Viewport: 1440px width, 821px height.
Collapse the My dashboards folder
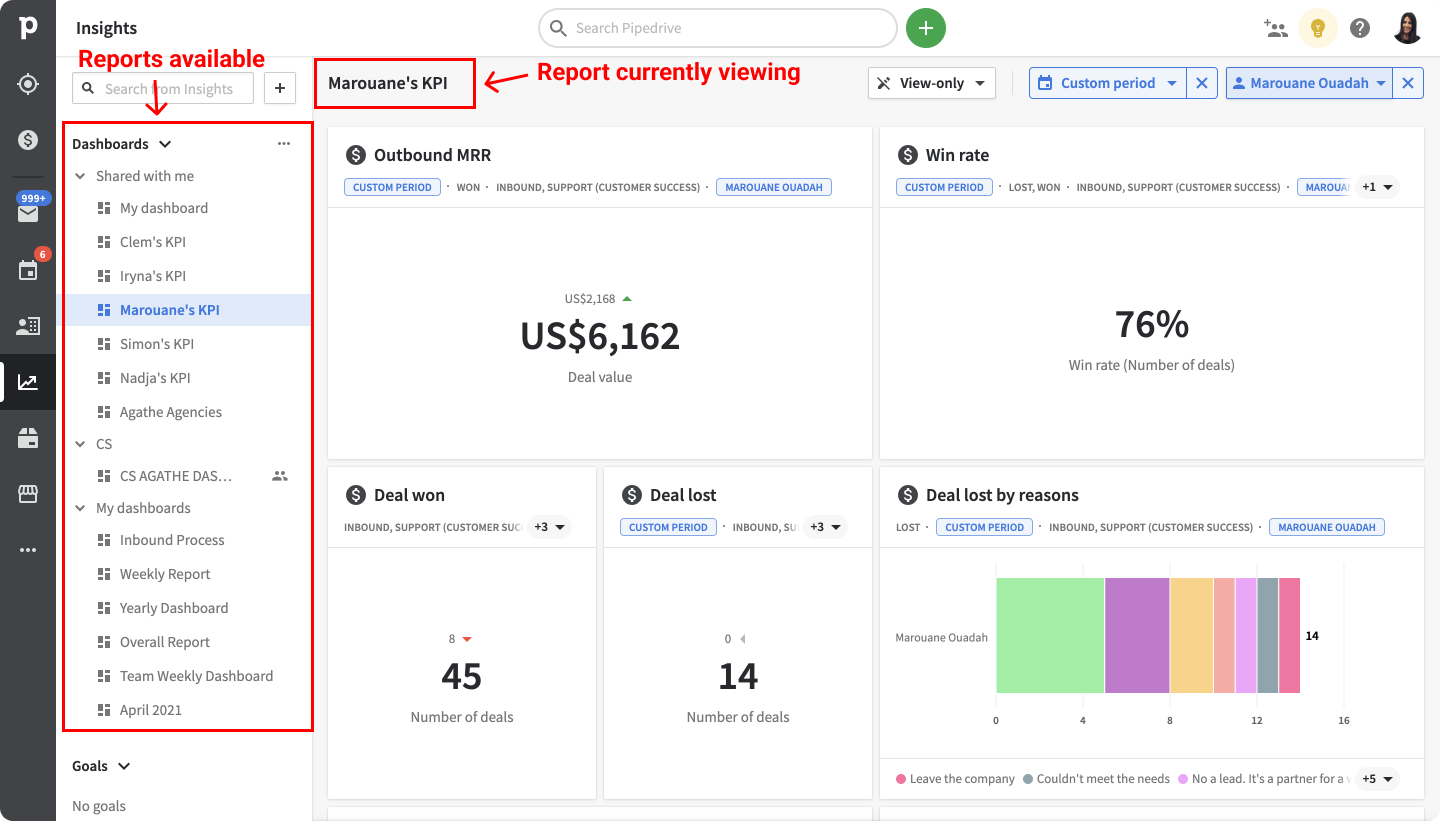[x=80, y=508]
